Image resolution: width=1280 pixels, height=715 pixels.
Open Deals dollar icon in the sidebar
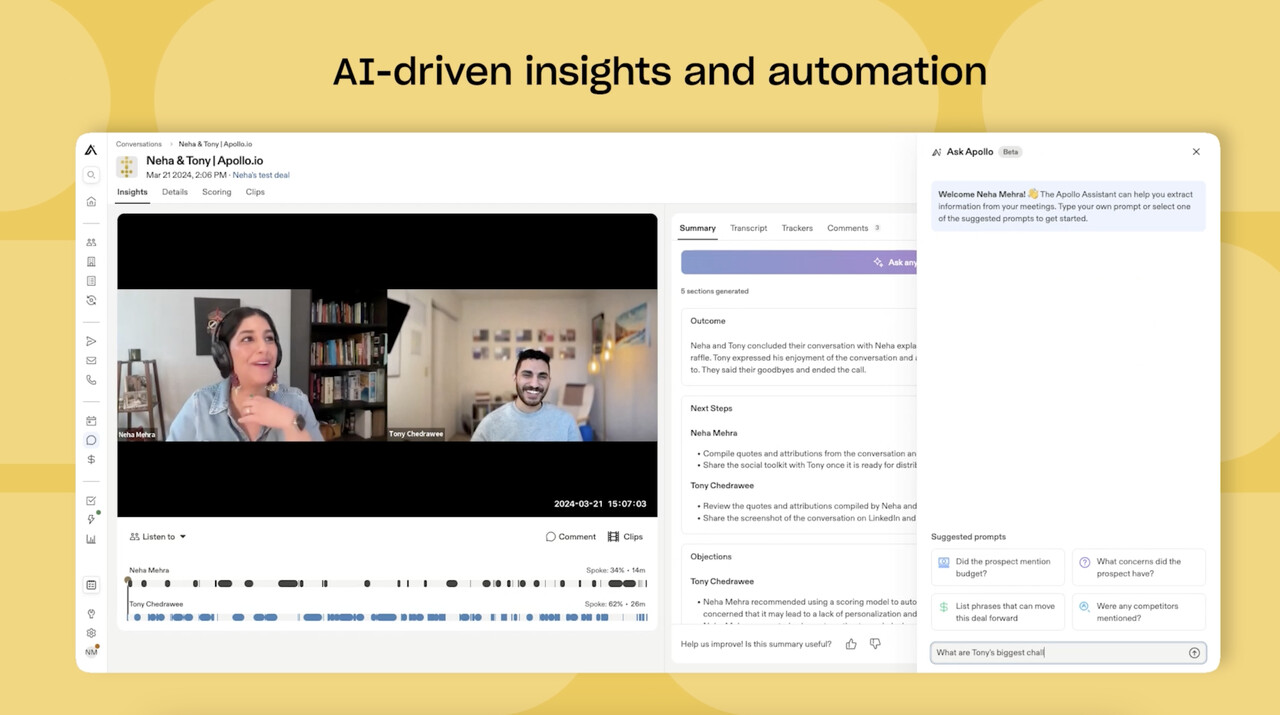click(91, 460)
